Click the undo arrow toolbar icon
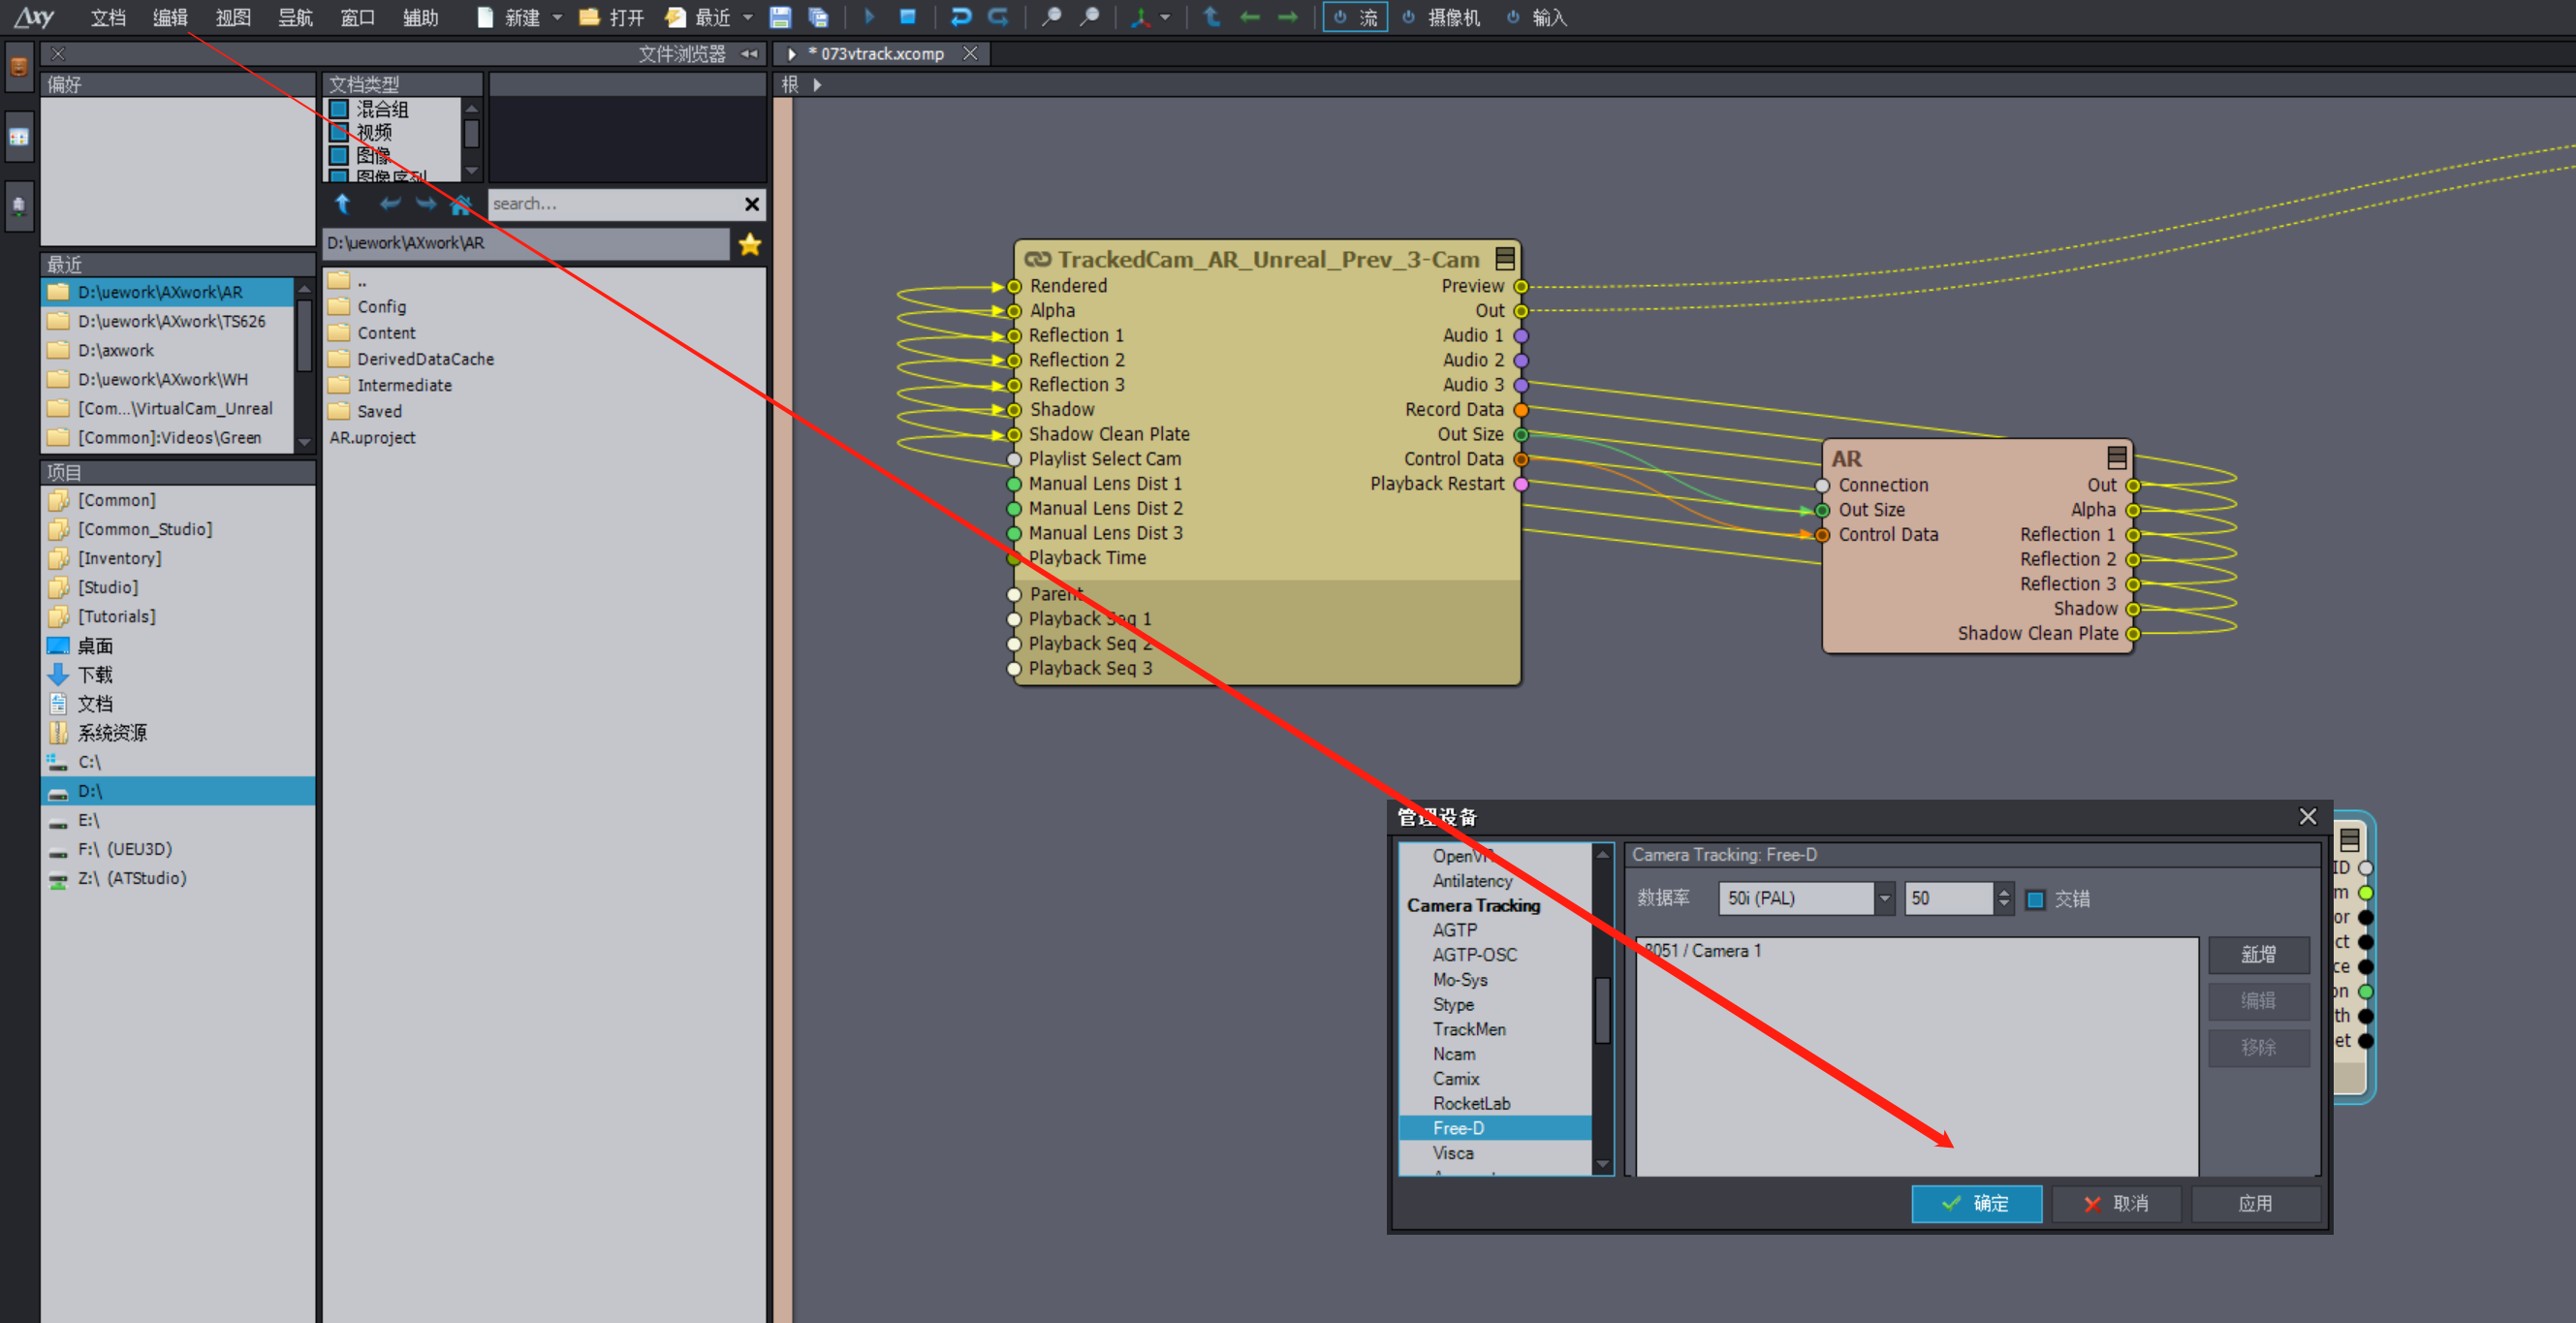 960,17
